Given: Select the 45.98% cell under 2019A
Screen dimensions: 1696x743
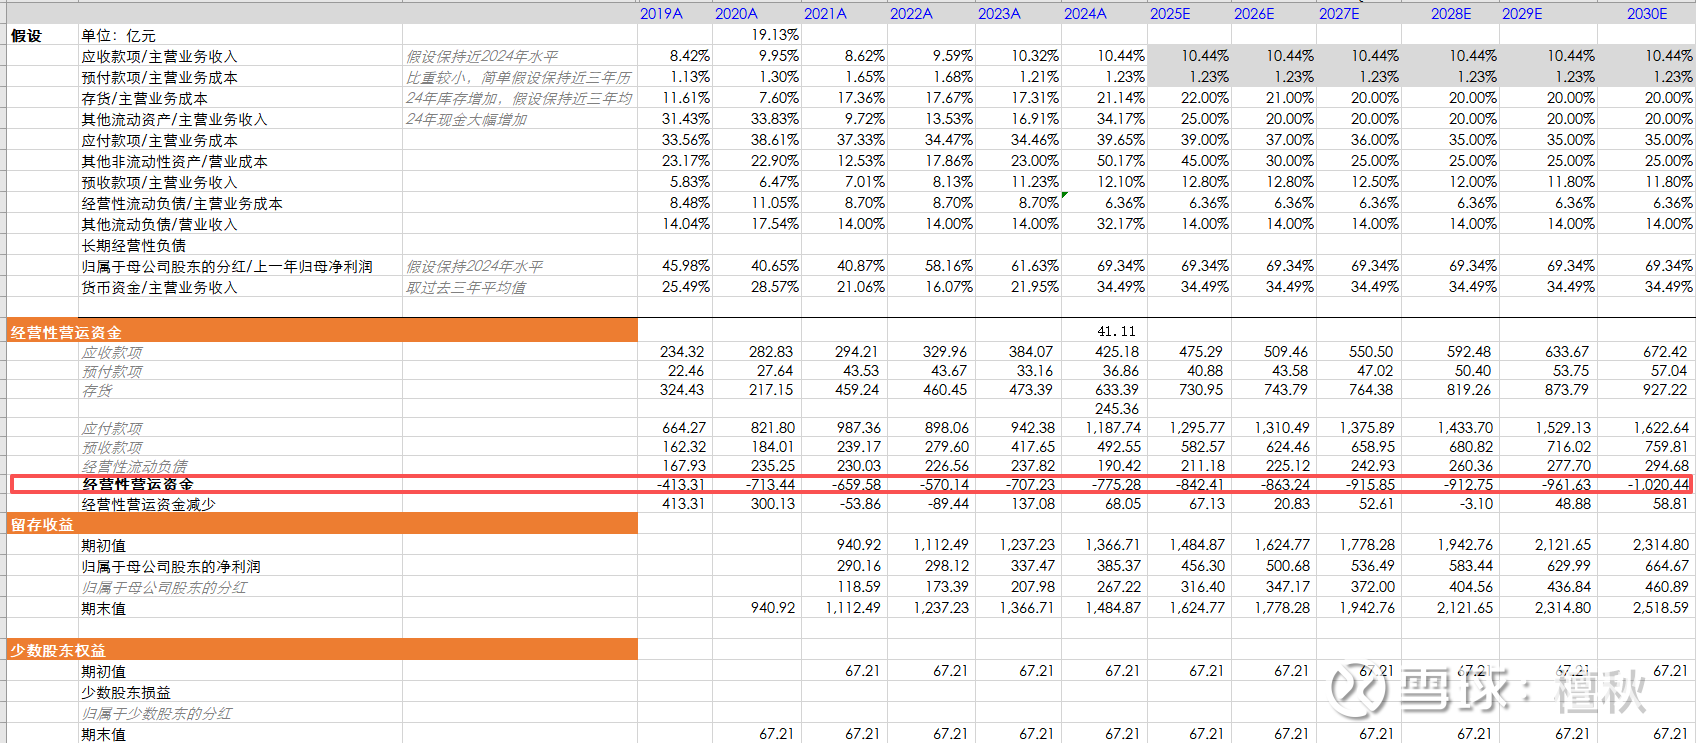Looking at the screenshot, I should click(686, 266).
